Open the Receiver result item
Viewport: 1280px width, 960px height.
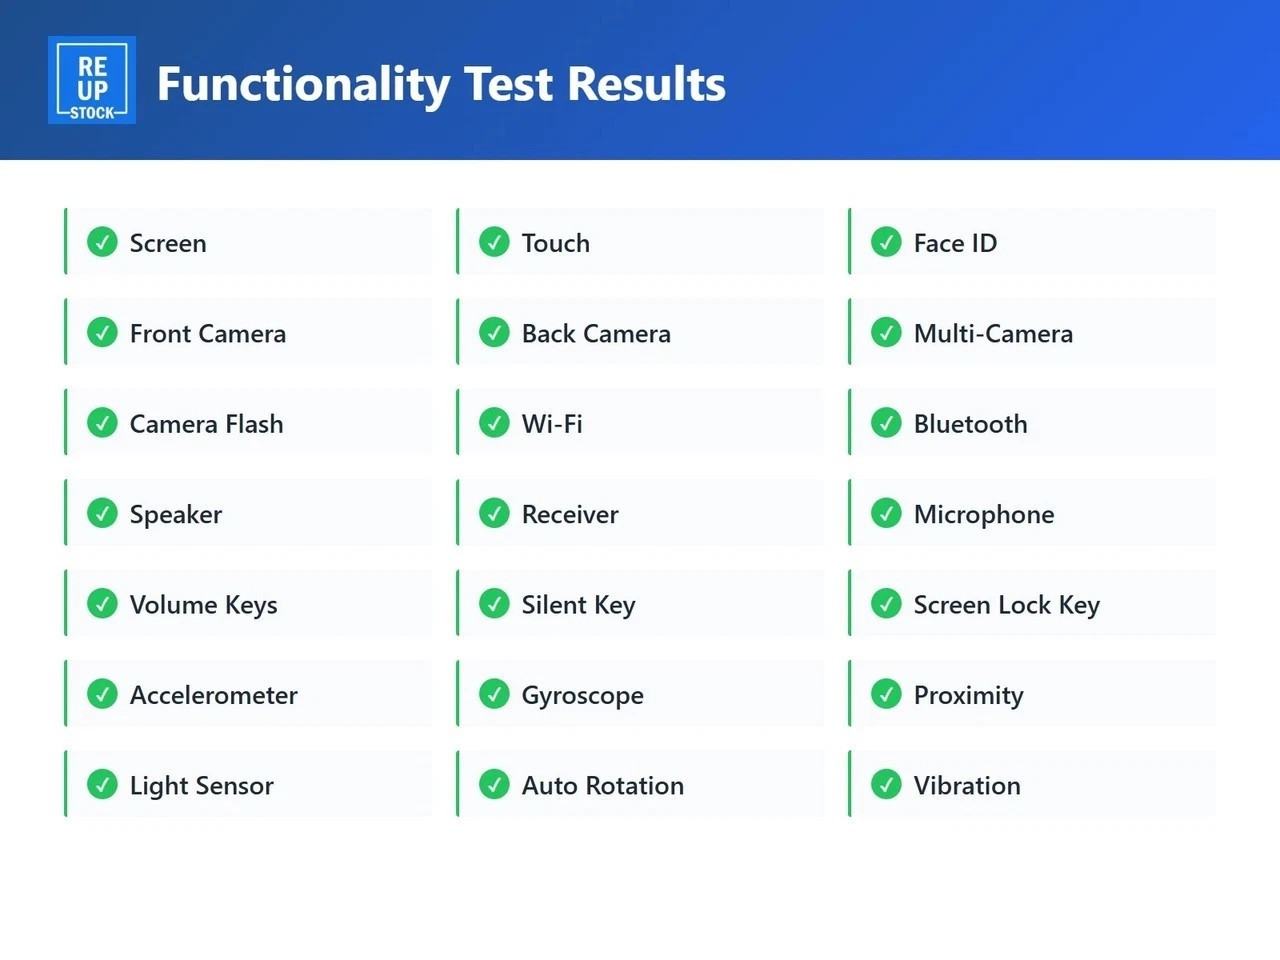coord(640,513)
